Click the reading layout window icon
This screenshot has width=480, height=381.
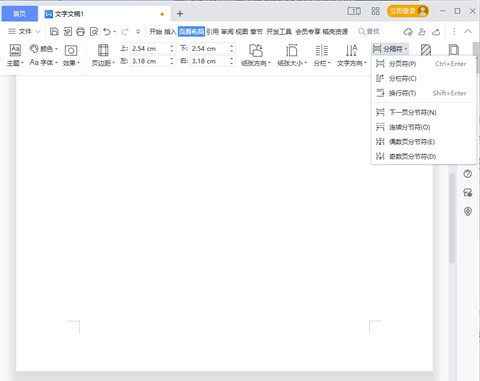pyautogui.click(x=354, y=11)
